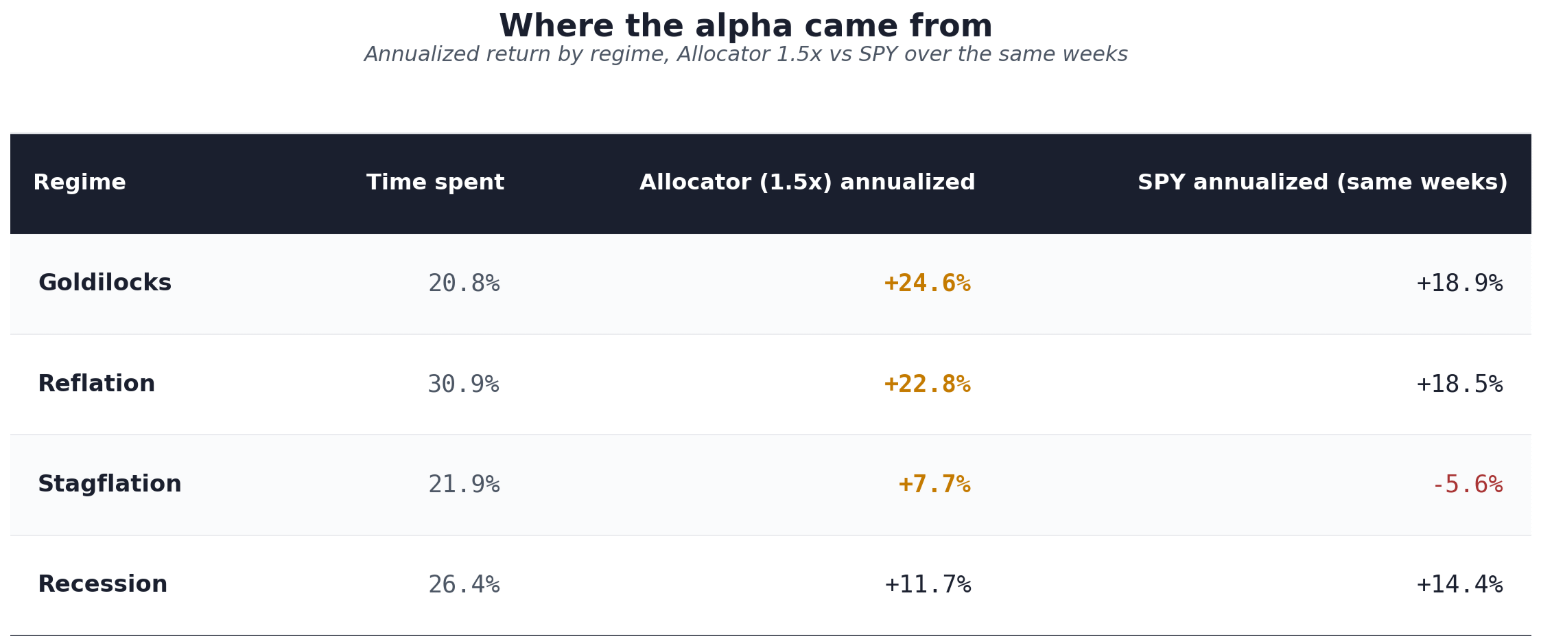Screen dimensions: 1543x643
Task: Select the red -5.6% SPY value
Action: [1467, 485]
